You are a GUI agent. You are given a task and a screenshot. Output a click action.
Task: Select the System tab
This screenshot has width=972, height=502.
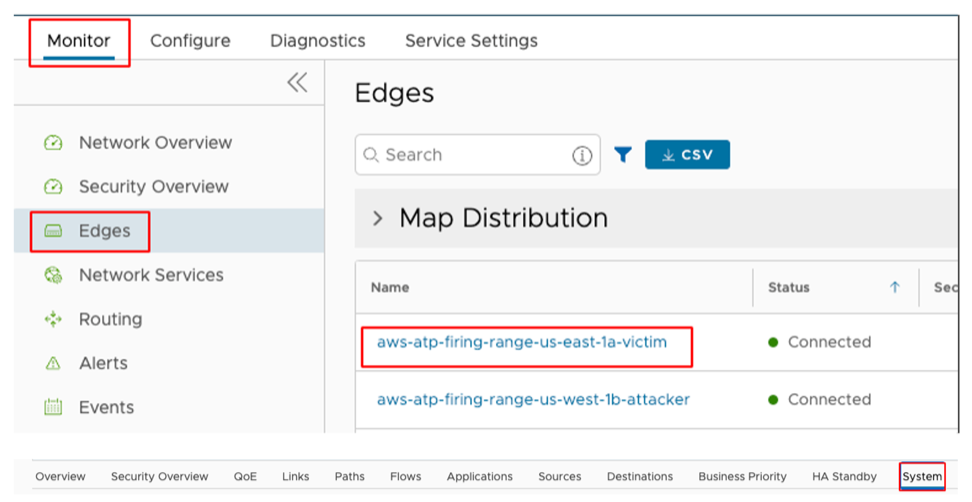[921, 476]
